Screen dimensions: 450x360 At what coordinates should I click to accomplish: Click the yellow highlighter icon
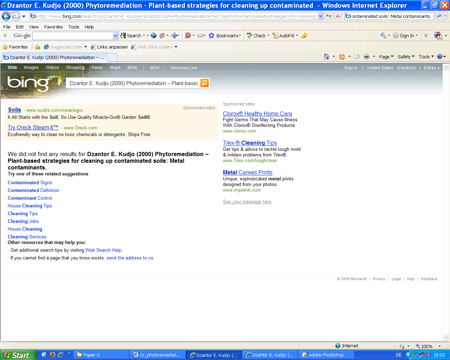point(304,36)
